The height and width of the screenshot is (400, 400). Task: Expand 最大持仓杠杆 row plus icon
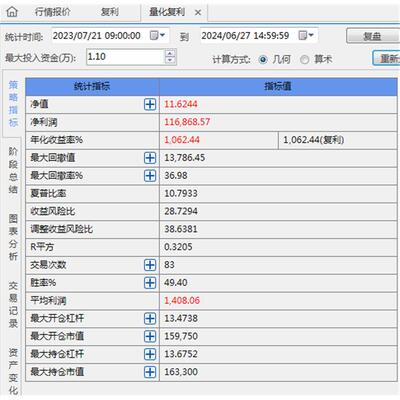click(x=150, y=354)
